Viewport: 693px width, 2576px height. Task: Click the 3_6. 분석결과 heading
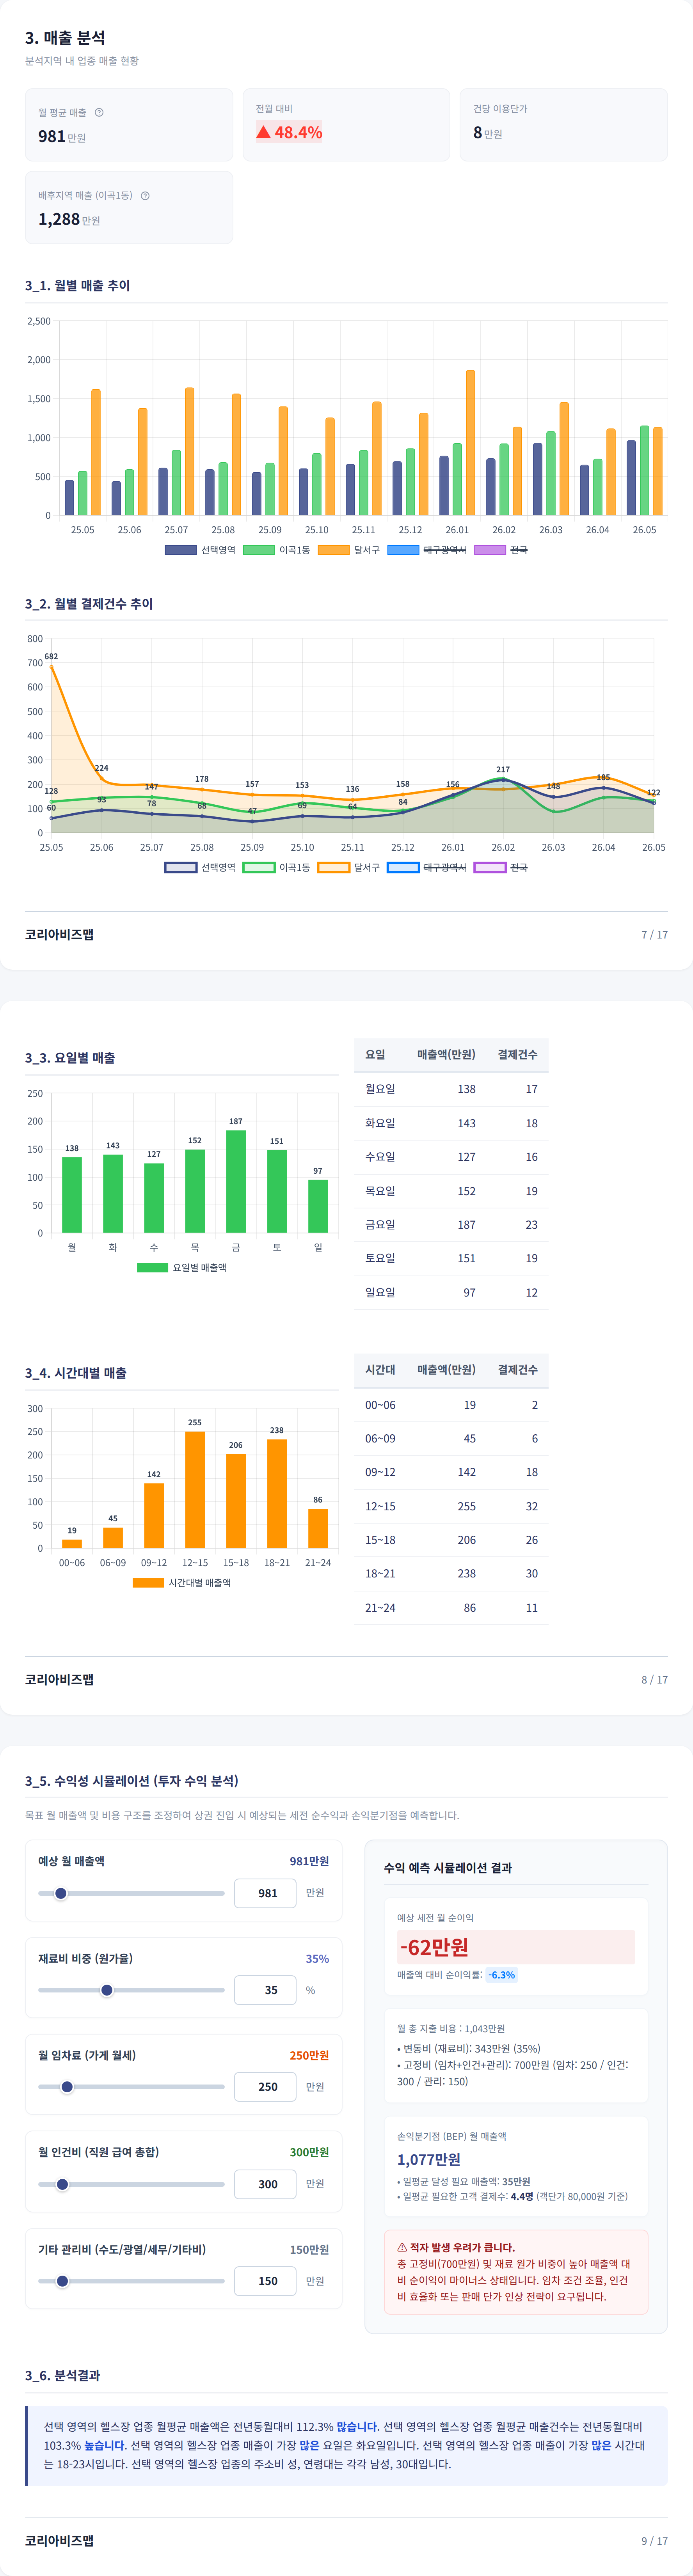coord(62,2375)
